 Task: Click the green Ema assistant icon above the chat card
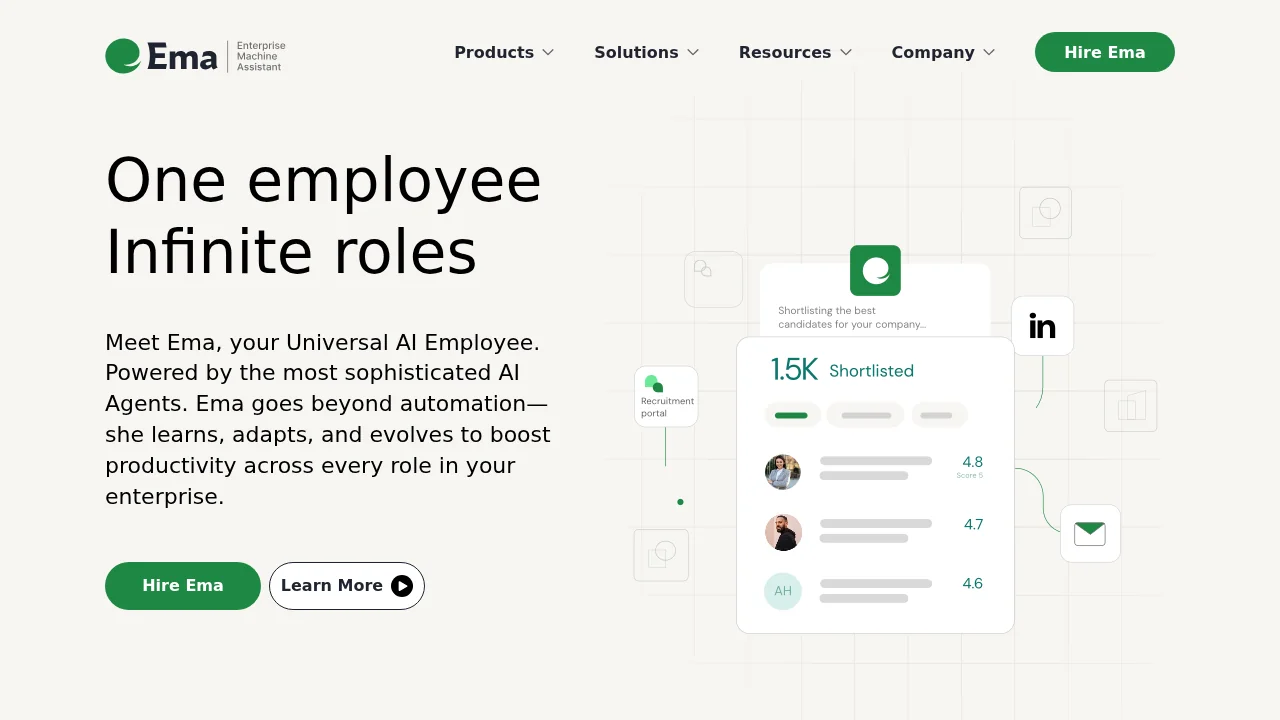tap(875, 270)
